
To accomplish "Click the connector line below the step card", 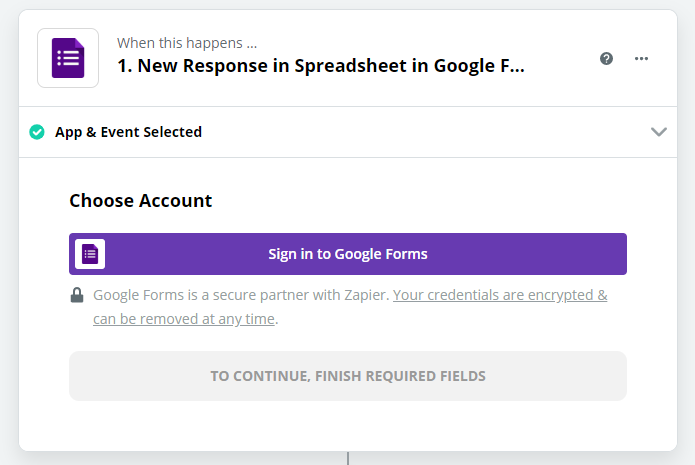I will click(348, 458).
